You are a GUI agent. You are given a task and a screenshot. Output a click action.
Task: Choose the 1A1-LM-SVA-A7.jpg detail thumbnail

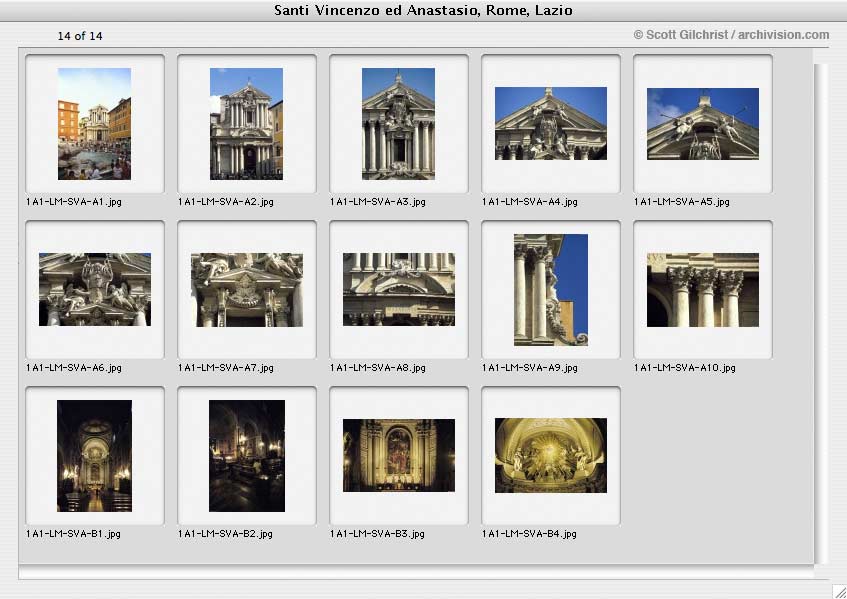(247, 290)
